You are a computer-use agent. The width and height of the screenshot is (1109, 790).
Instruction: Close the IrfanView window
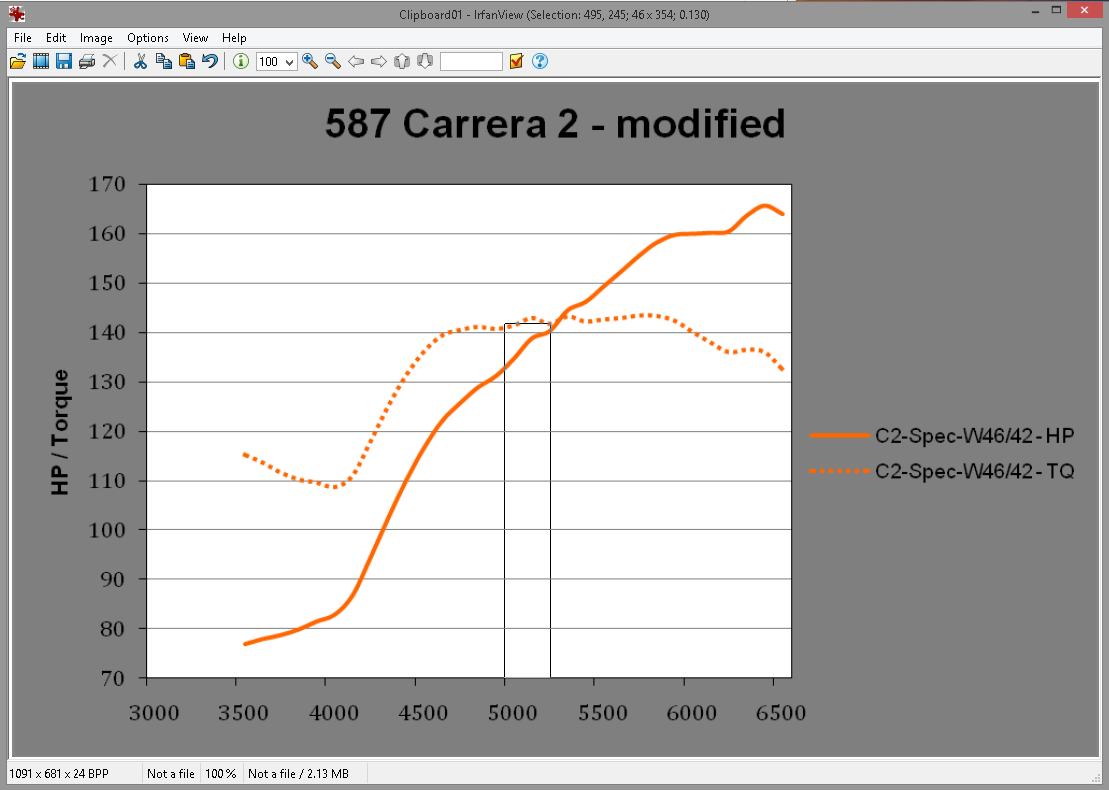(1086, 10)
